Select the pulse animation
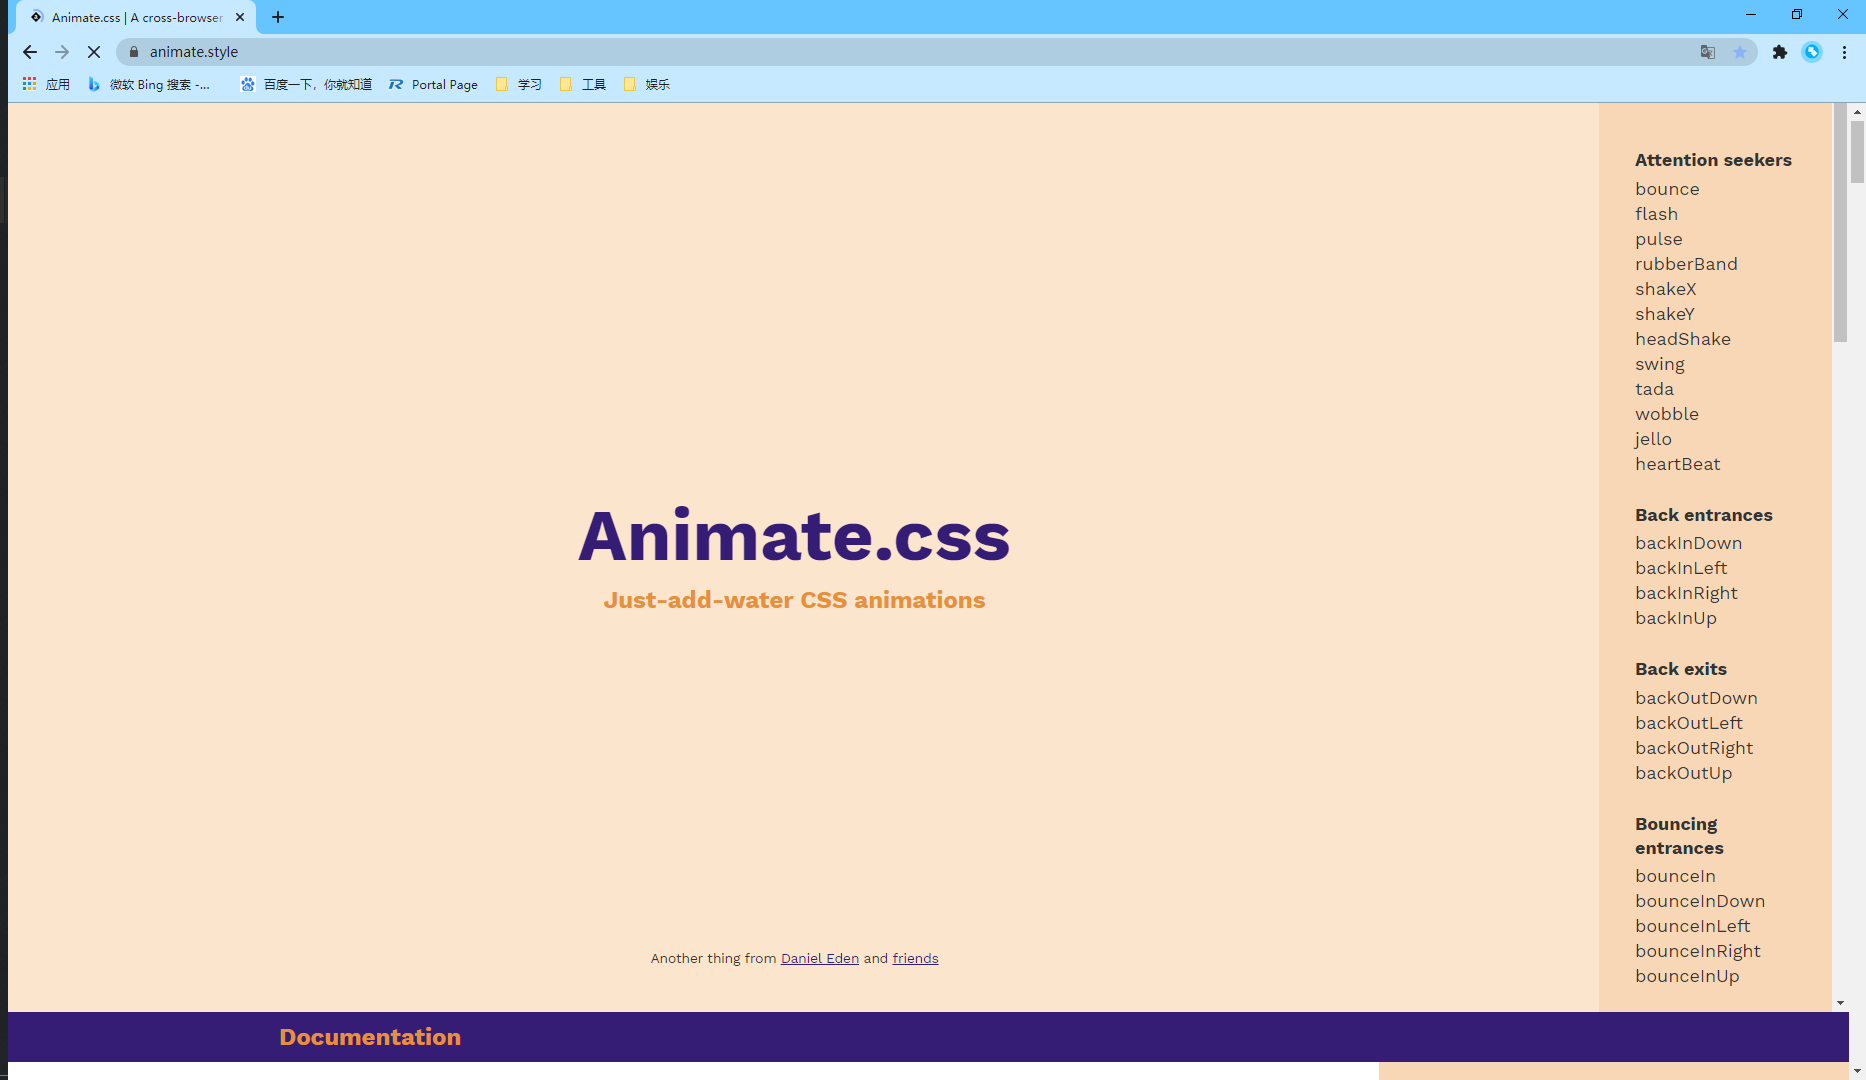This screenshot has width=1866, height=1080. 1659,239
